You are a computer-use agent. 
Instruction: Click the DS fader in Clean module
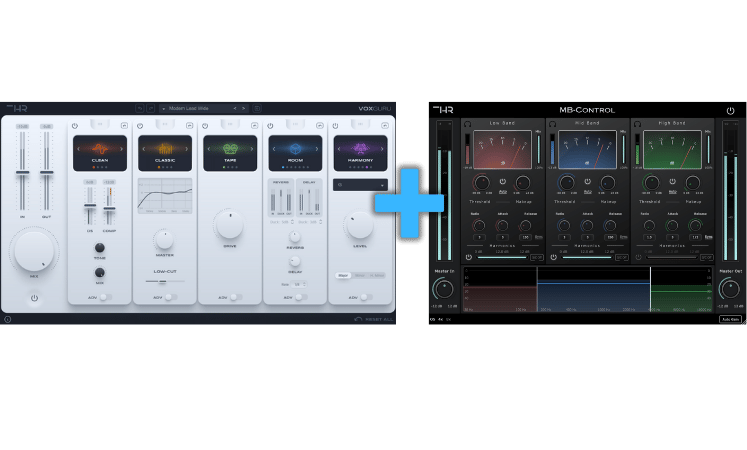coord(90,206)
